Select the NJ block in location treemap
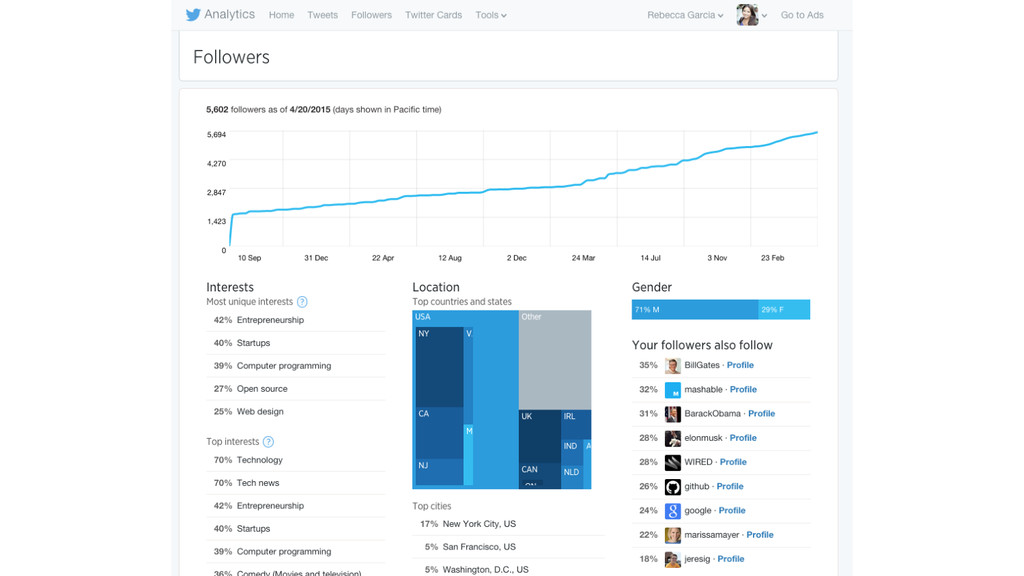The image size is (1024, 576). click(x=440, y=472)
